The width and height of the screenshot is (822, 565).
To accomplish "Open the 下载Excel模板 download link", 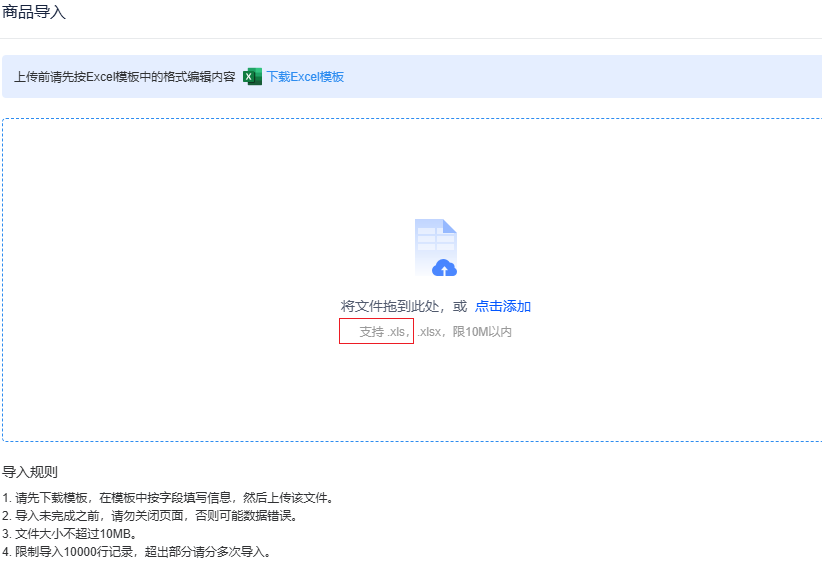I will 305,77.
